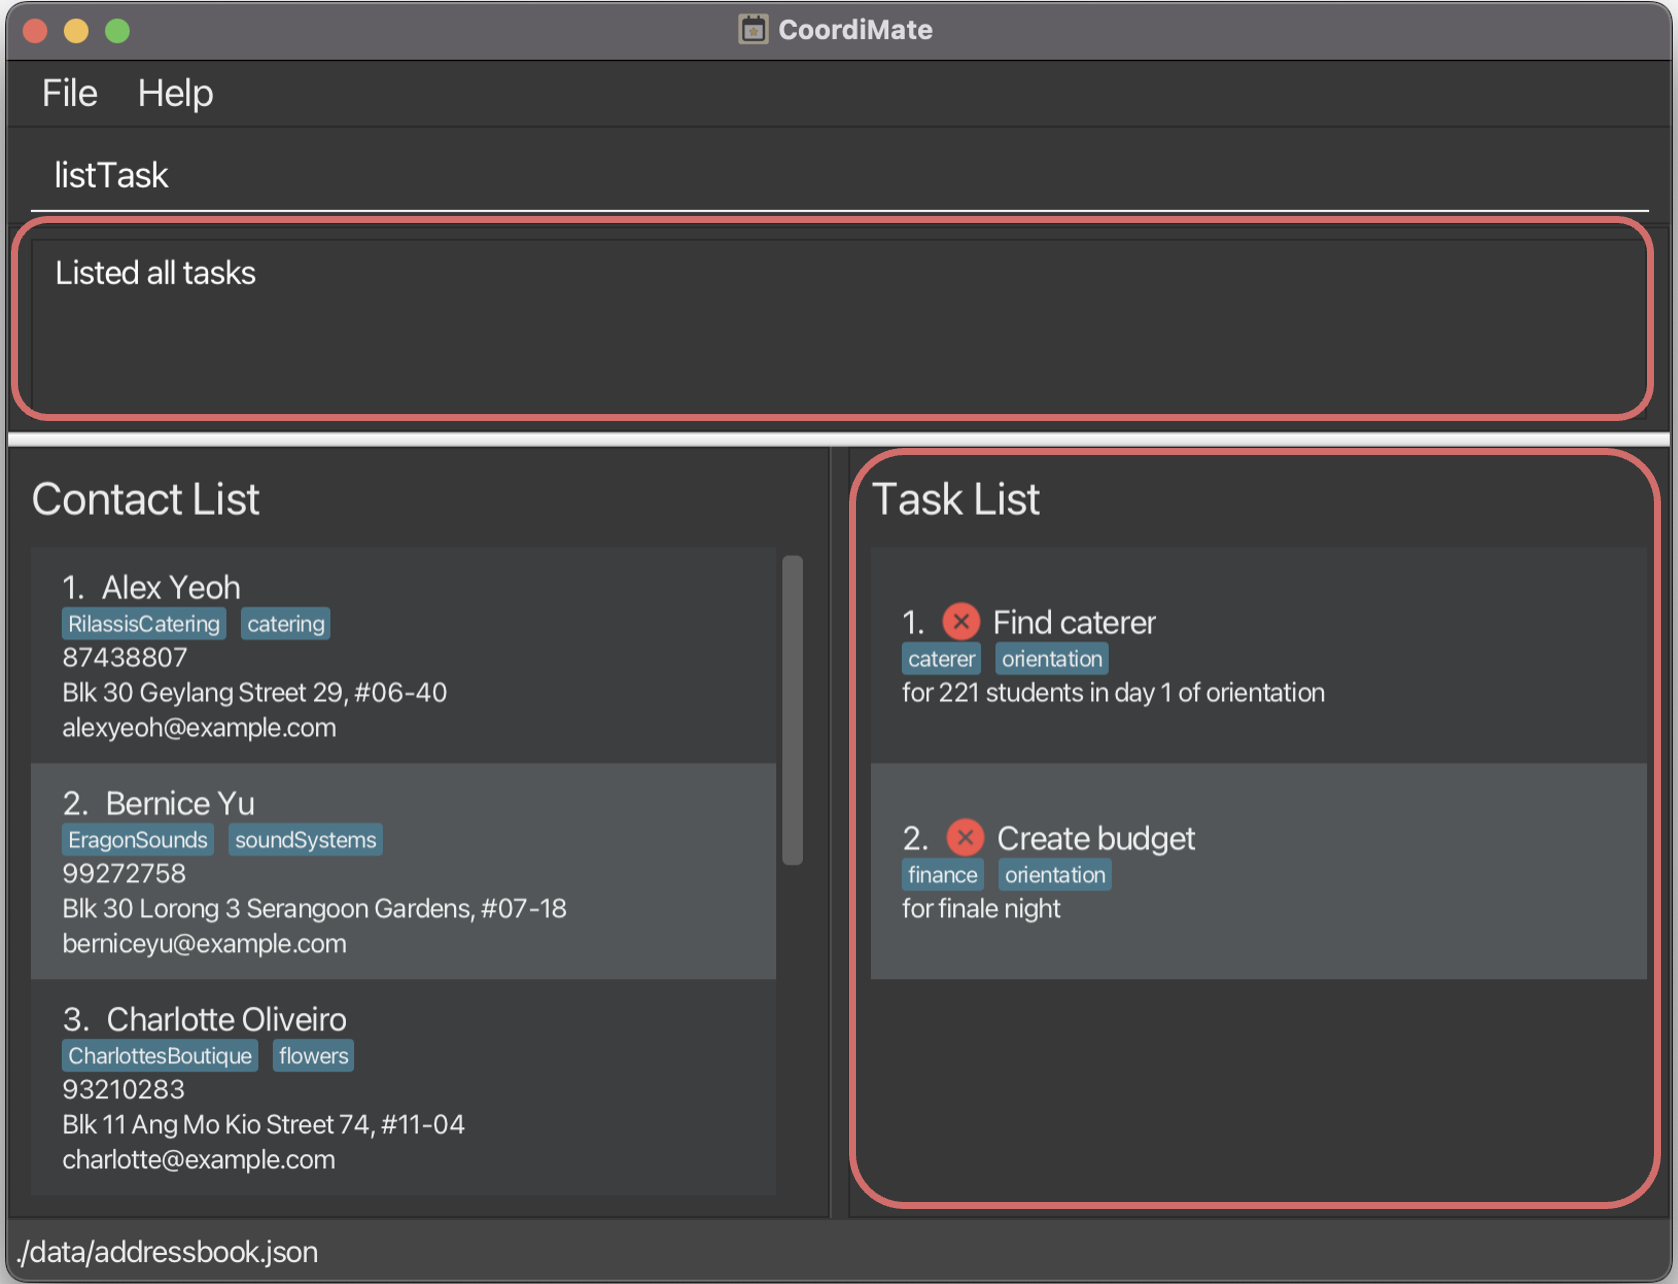
Task: Click the red cross icon beside Find caterer
Action: (x=960, y=622)
